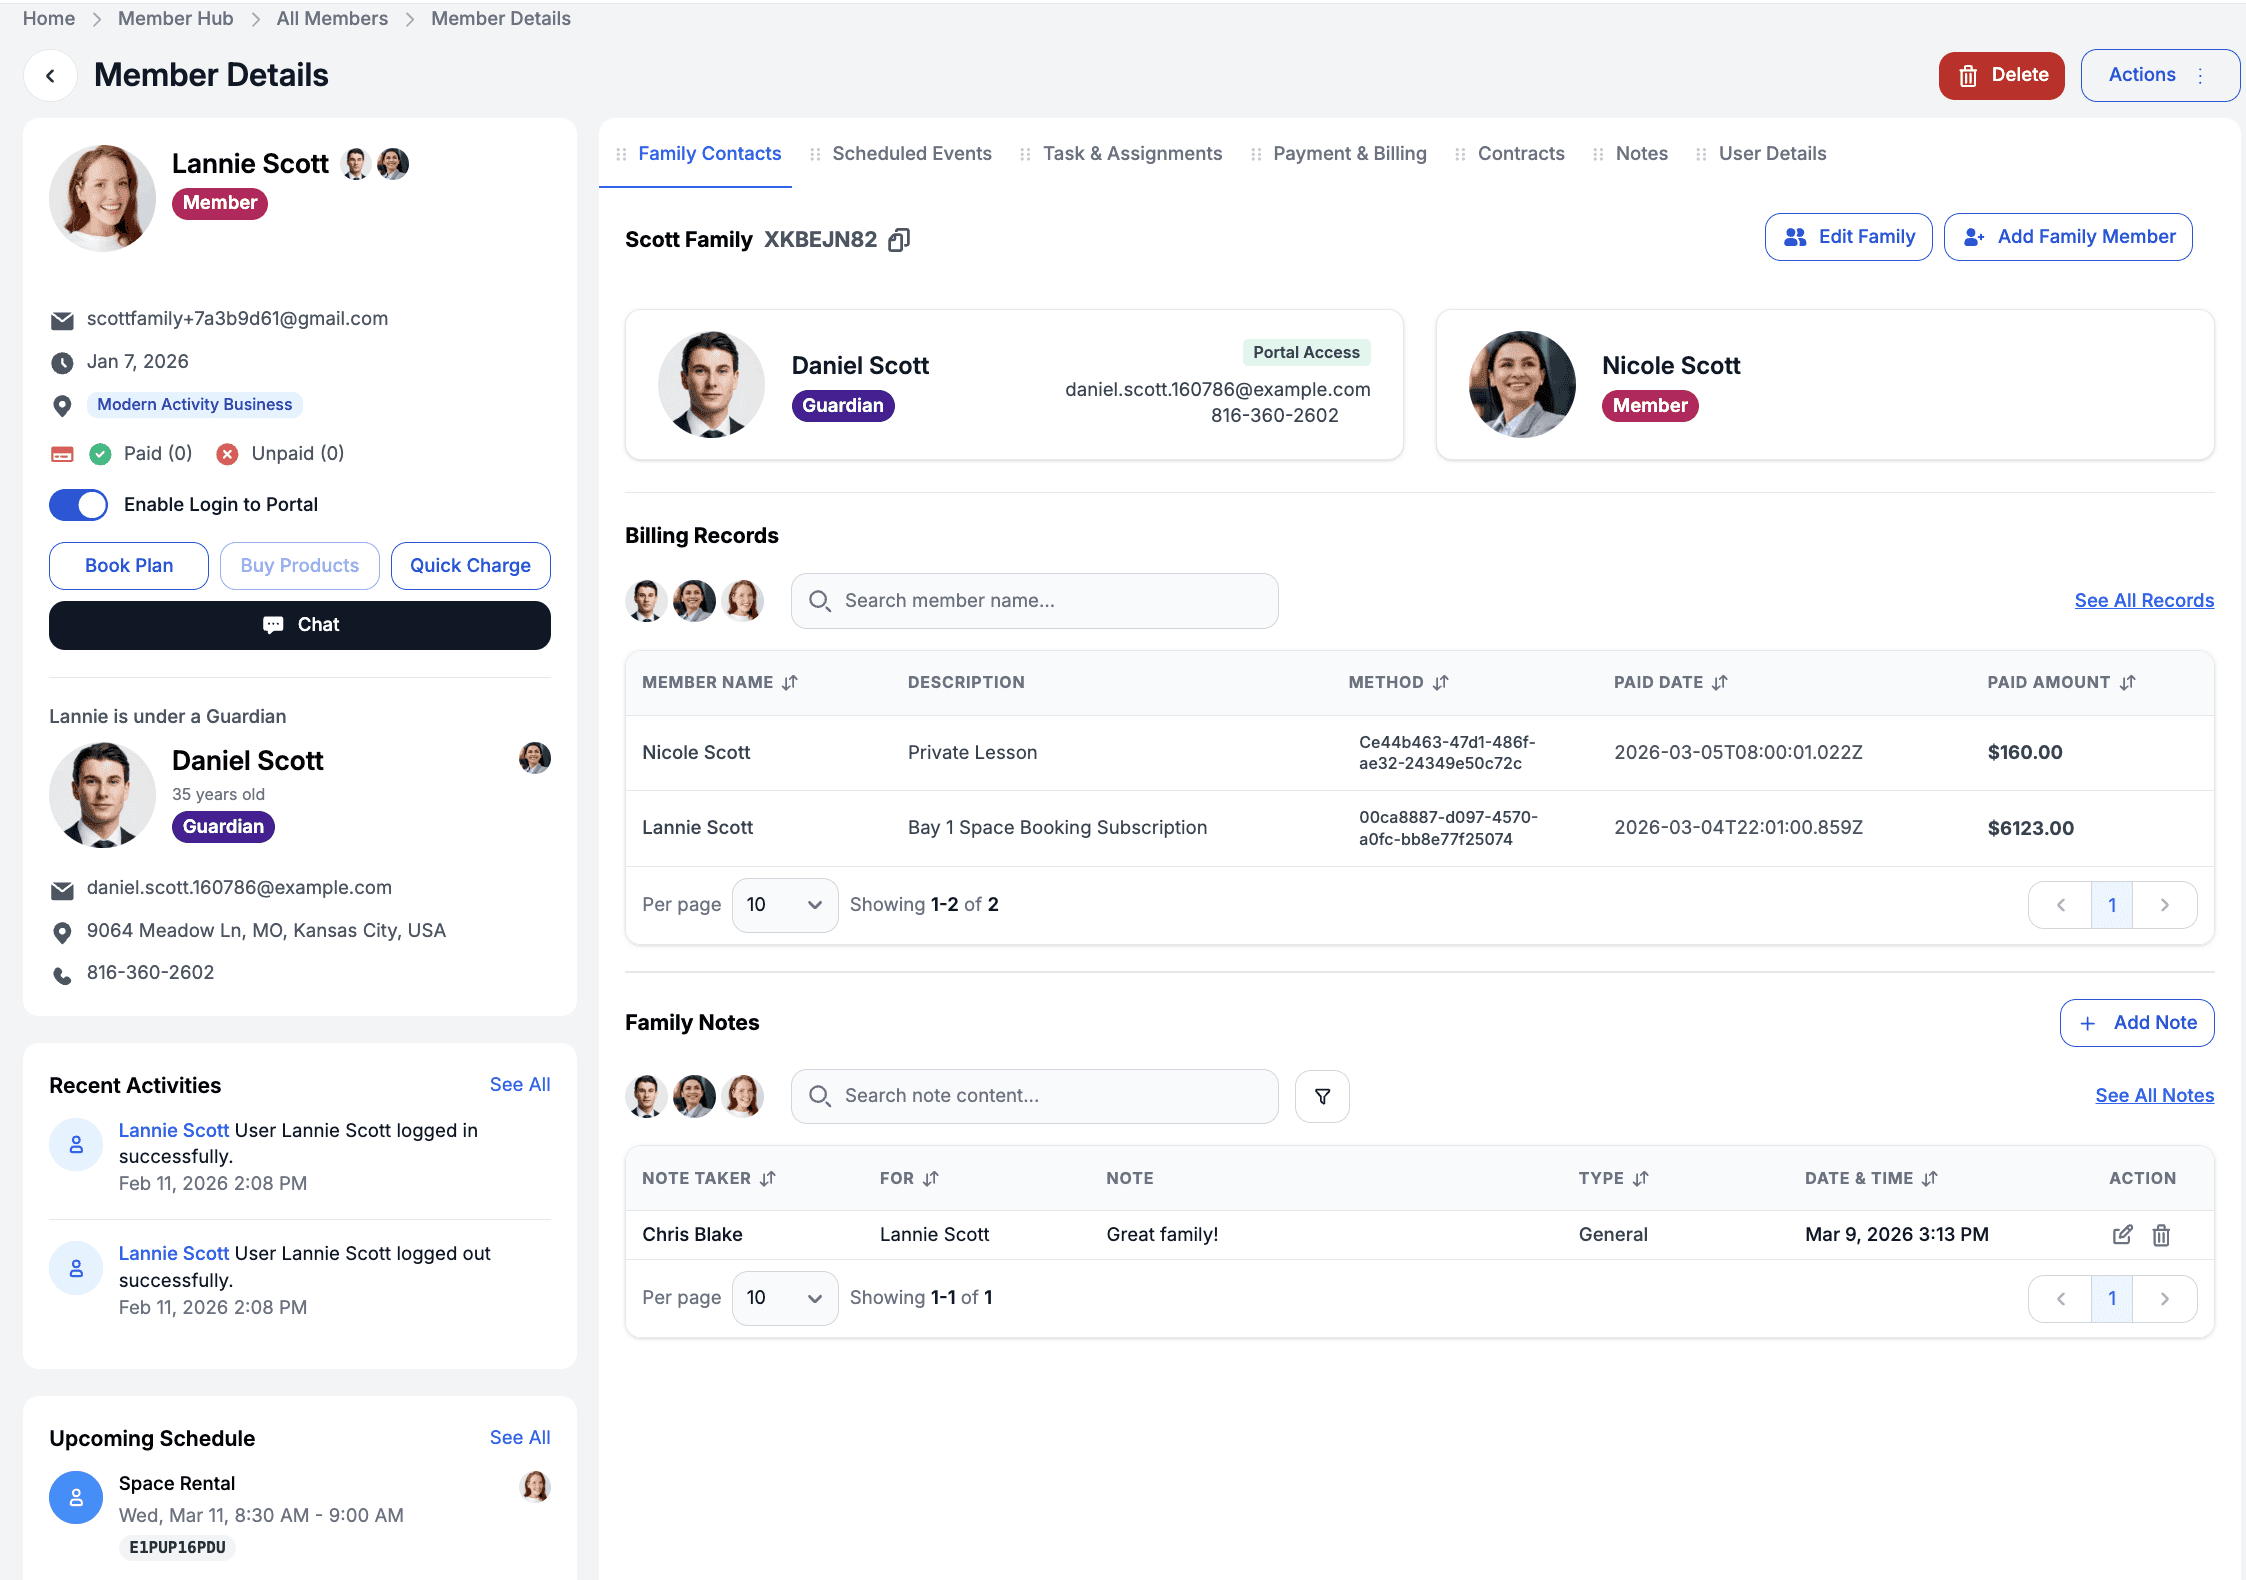This screenshot has width=2246, height=1580.
Task: Go to next page in Billing Records
Action: point(2164,905)
